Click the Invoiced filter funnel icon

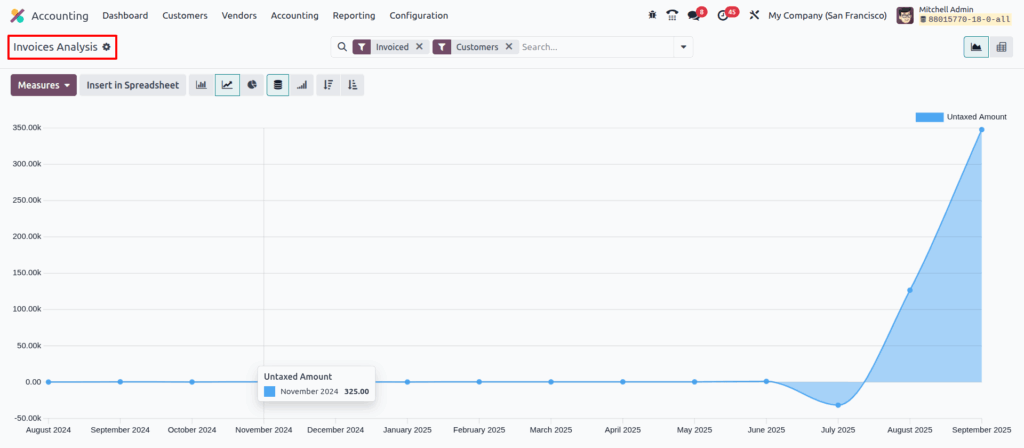point(362,47)
